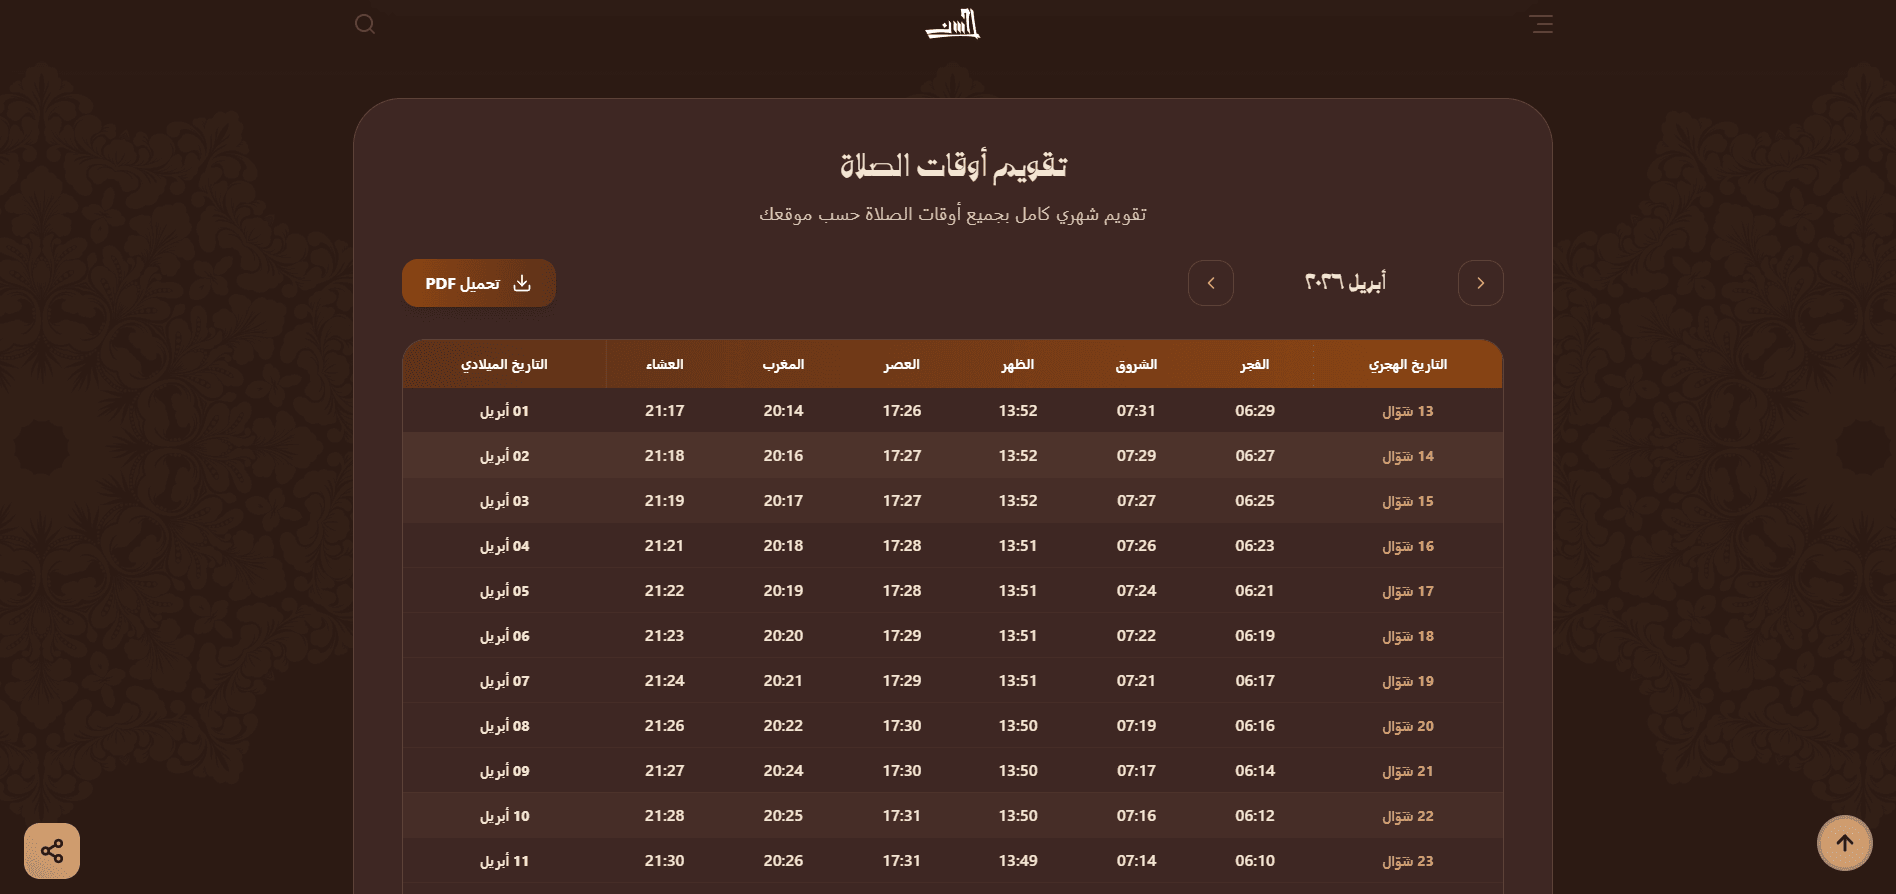This screenshot has width=1896, height=894.
Task: Click the site logo at top center
Action: click(952, 24)
